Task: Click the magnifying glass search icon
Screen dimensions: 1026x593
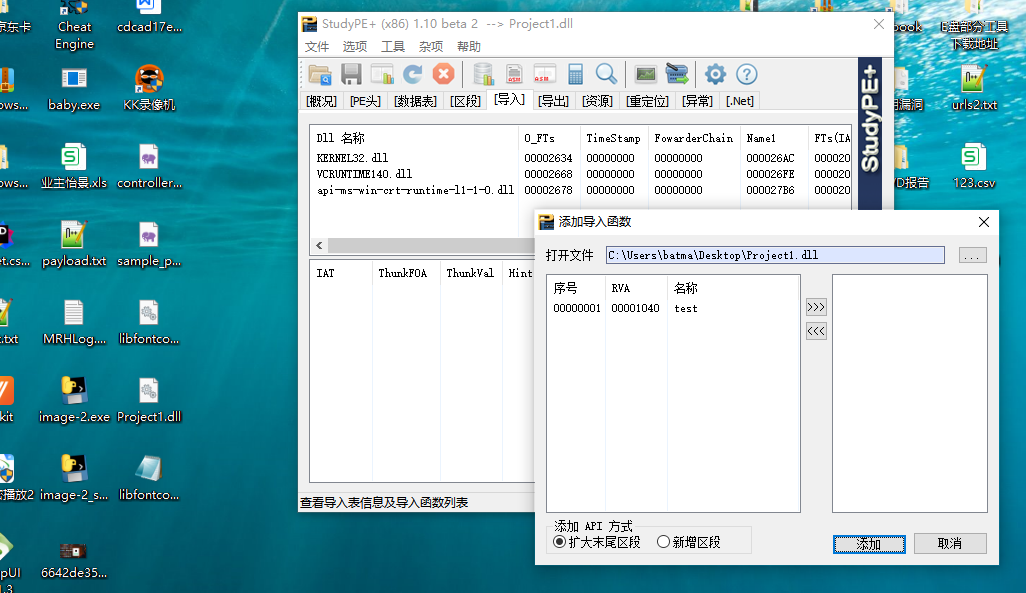Action: (x=607, y=75)
